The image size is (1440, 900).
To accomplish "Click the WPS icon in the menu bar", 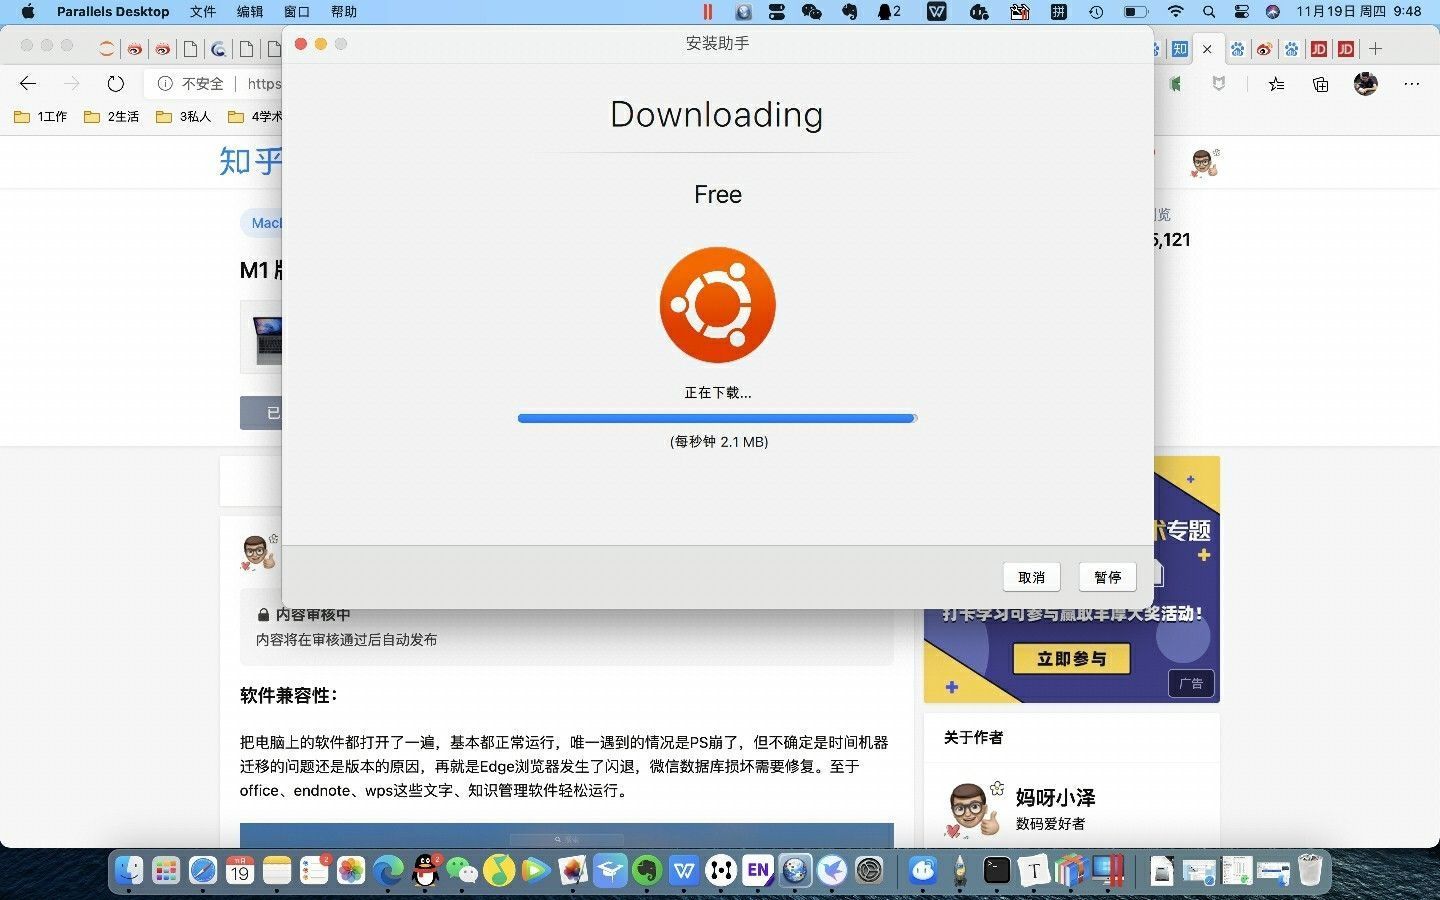I will (x=936, y=12).
